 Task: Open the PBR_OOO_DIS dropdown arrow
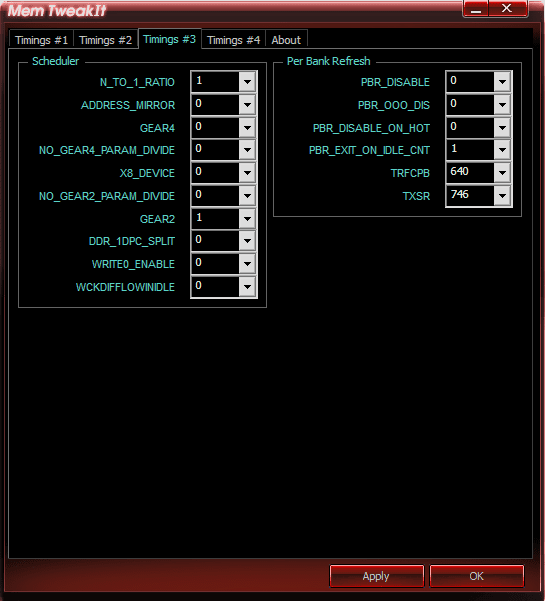pos(502,105)
